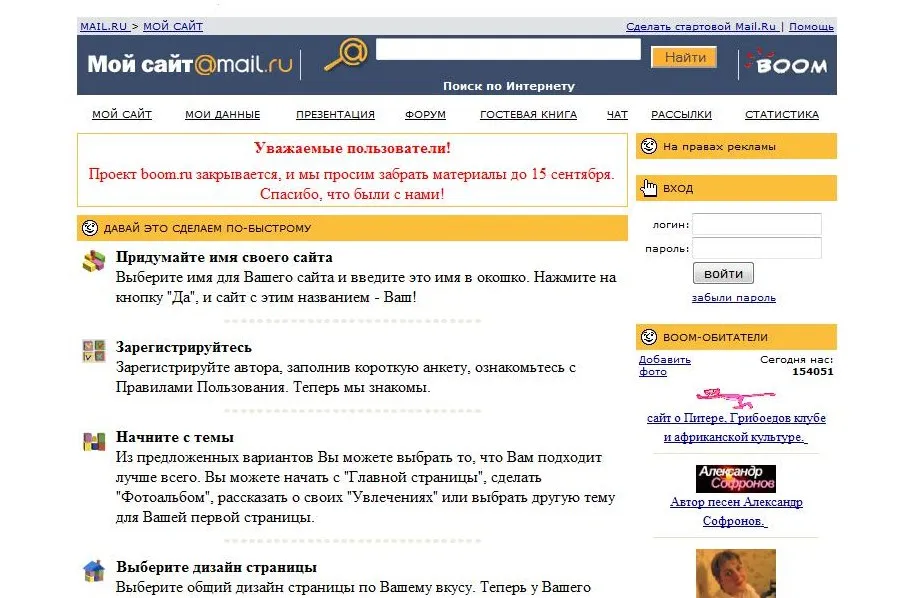Click the Уважаемые пользователи! heading

tap(352, 148)
